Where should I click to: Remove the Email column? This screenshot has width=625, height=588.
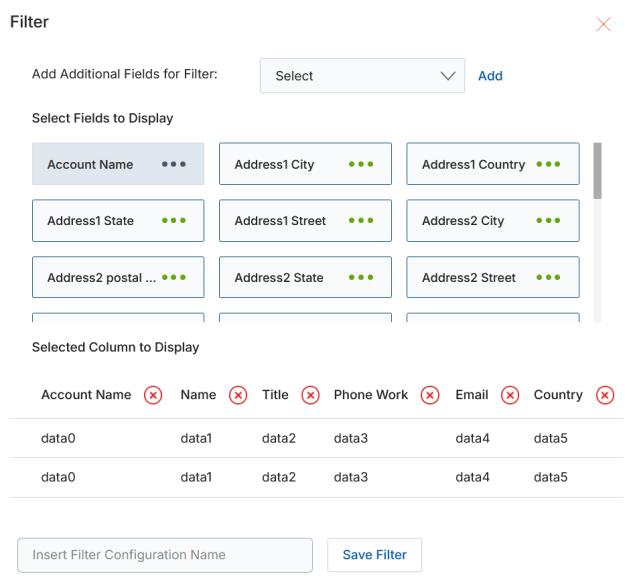pyautogui.click(x=510, y=395)
